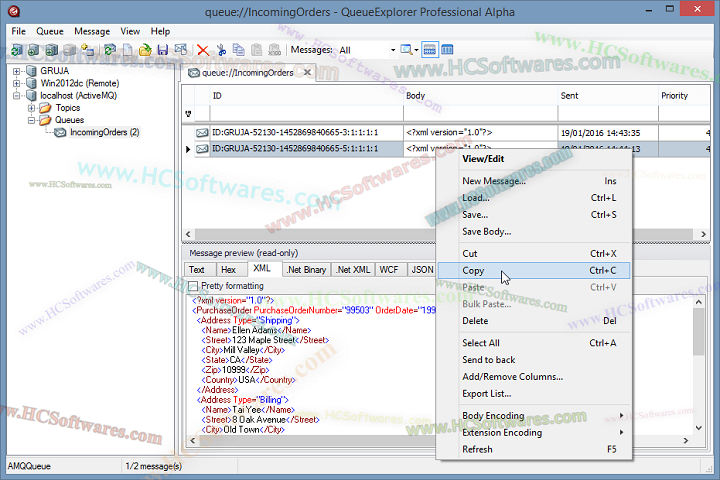The image size is (720, 480).
Task: Open the Messages filter combo box
Action: pos(367,50)
